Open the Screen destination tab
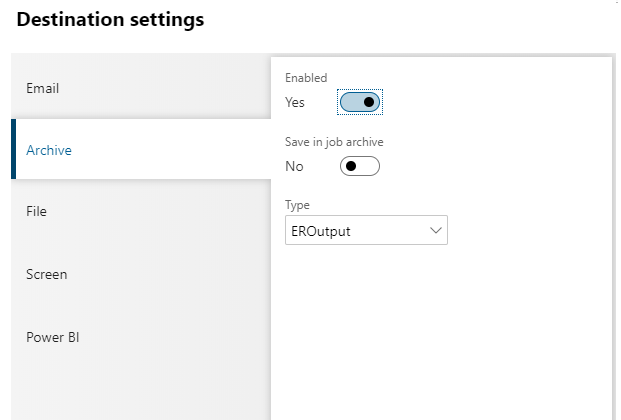This screenshot has width=621, height=420. [x=46, y=274]
